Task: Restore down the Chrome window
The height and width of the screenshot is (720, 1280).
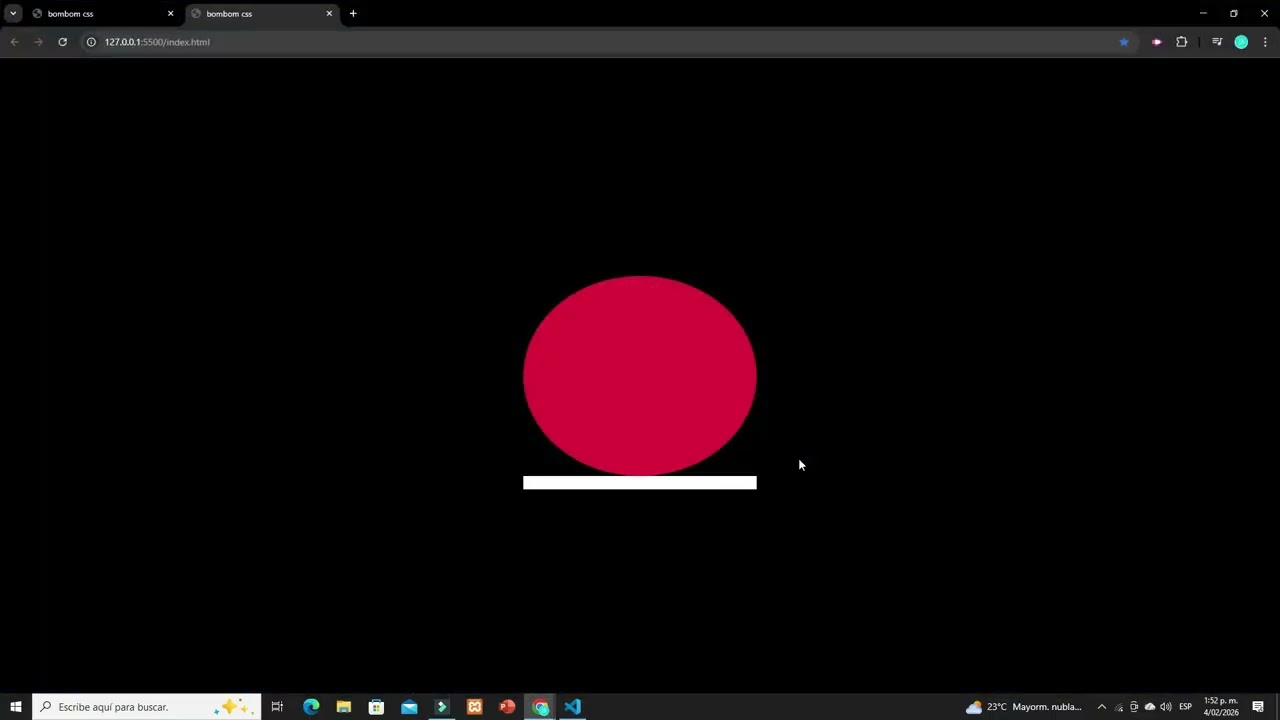Action: tap(1234, 14)
